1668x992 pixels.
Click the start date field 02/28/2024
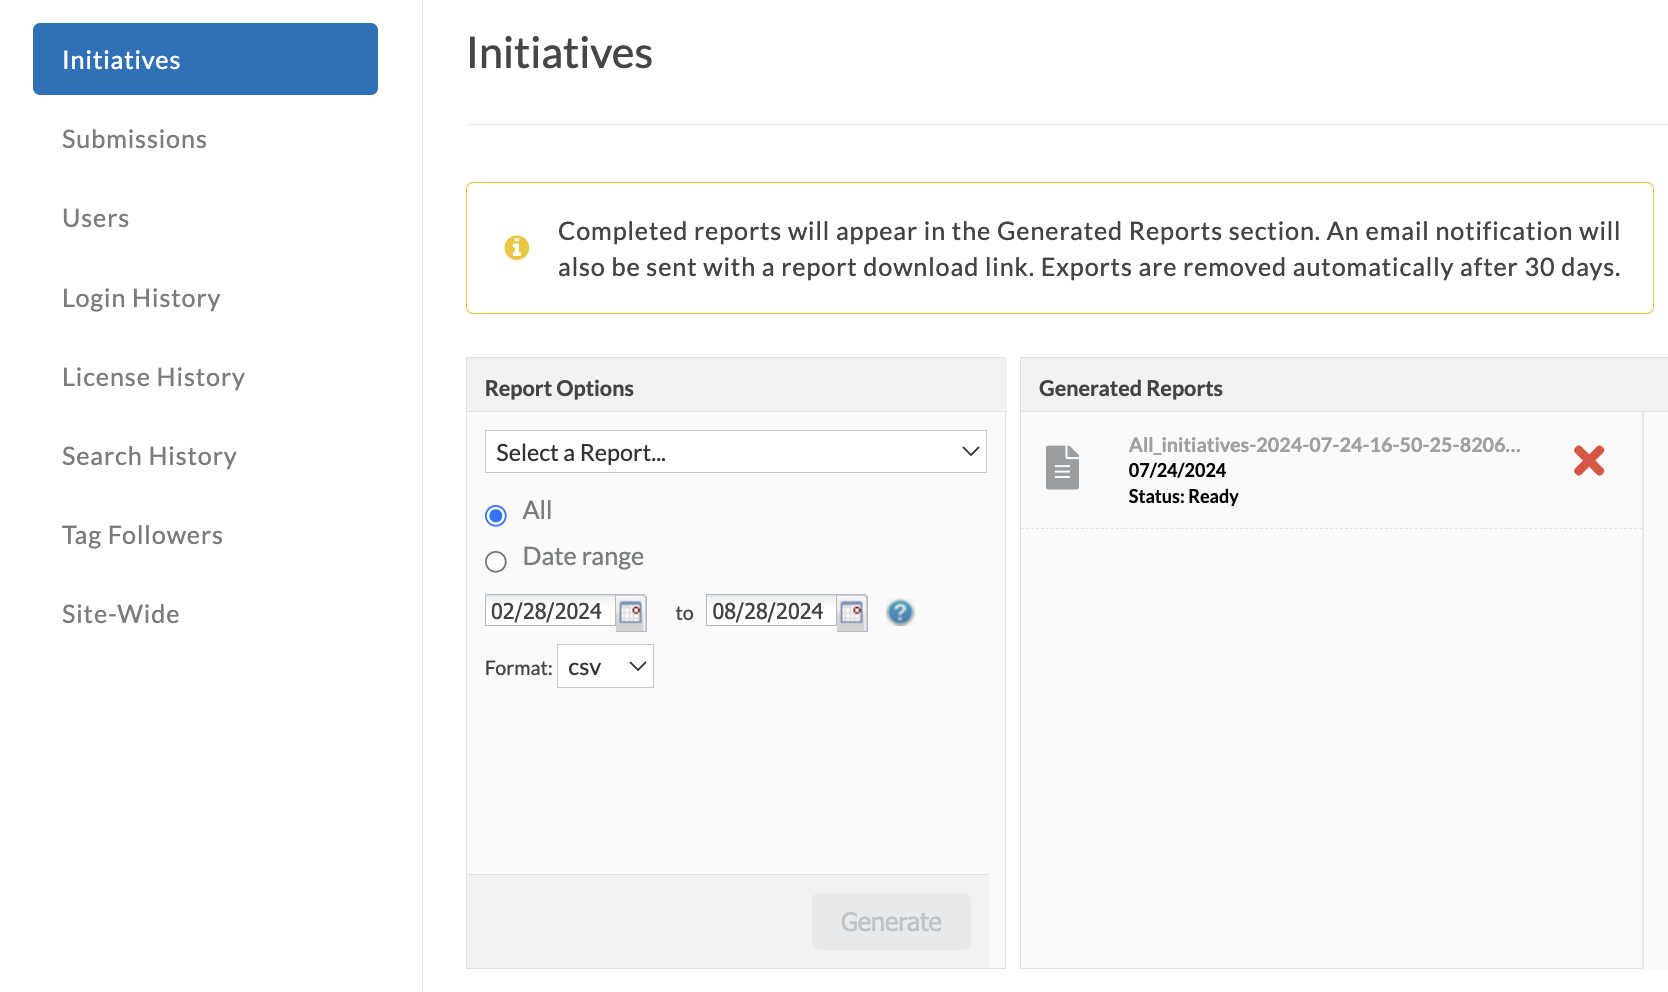pyautogui.click(x=550, y=611)
